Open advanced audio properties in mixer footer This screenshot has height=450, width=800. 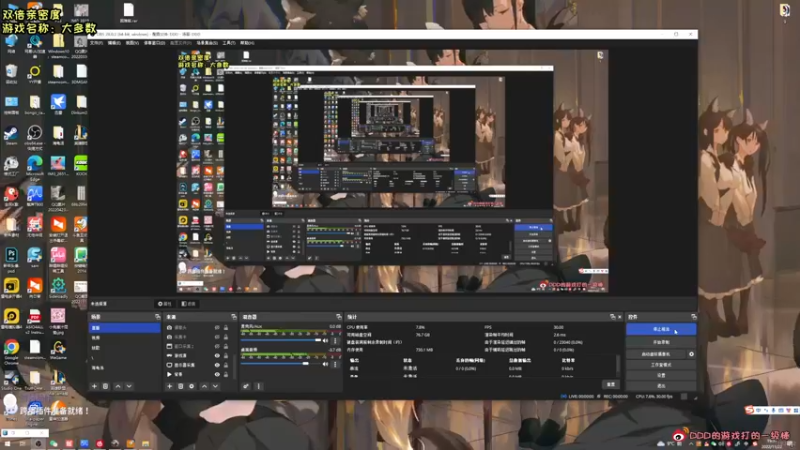(245, 386)
